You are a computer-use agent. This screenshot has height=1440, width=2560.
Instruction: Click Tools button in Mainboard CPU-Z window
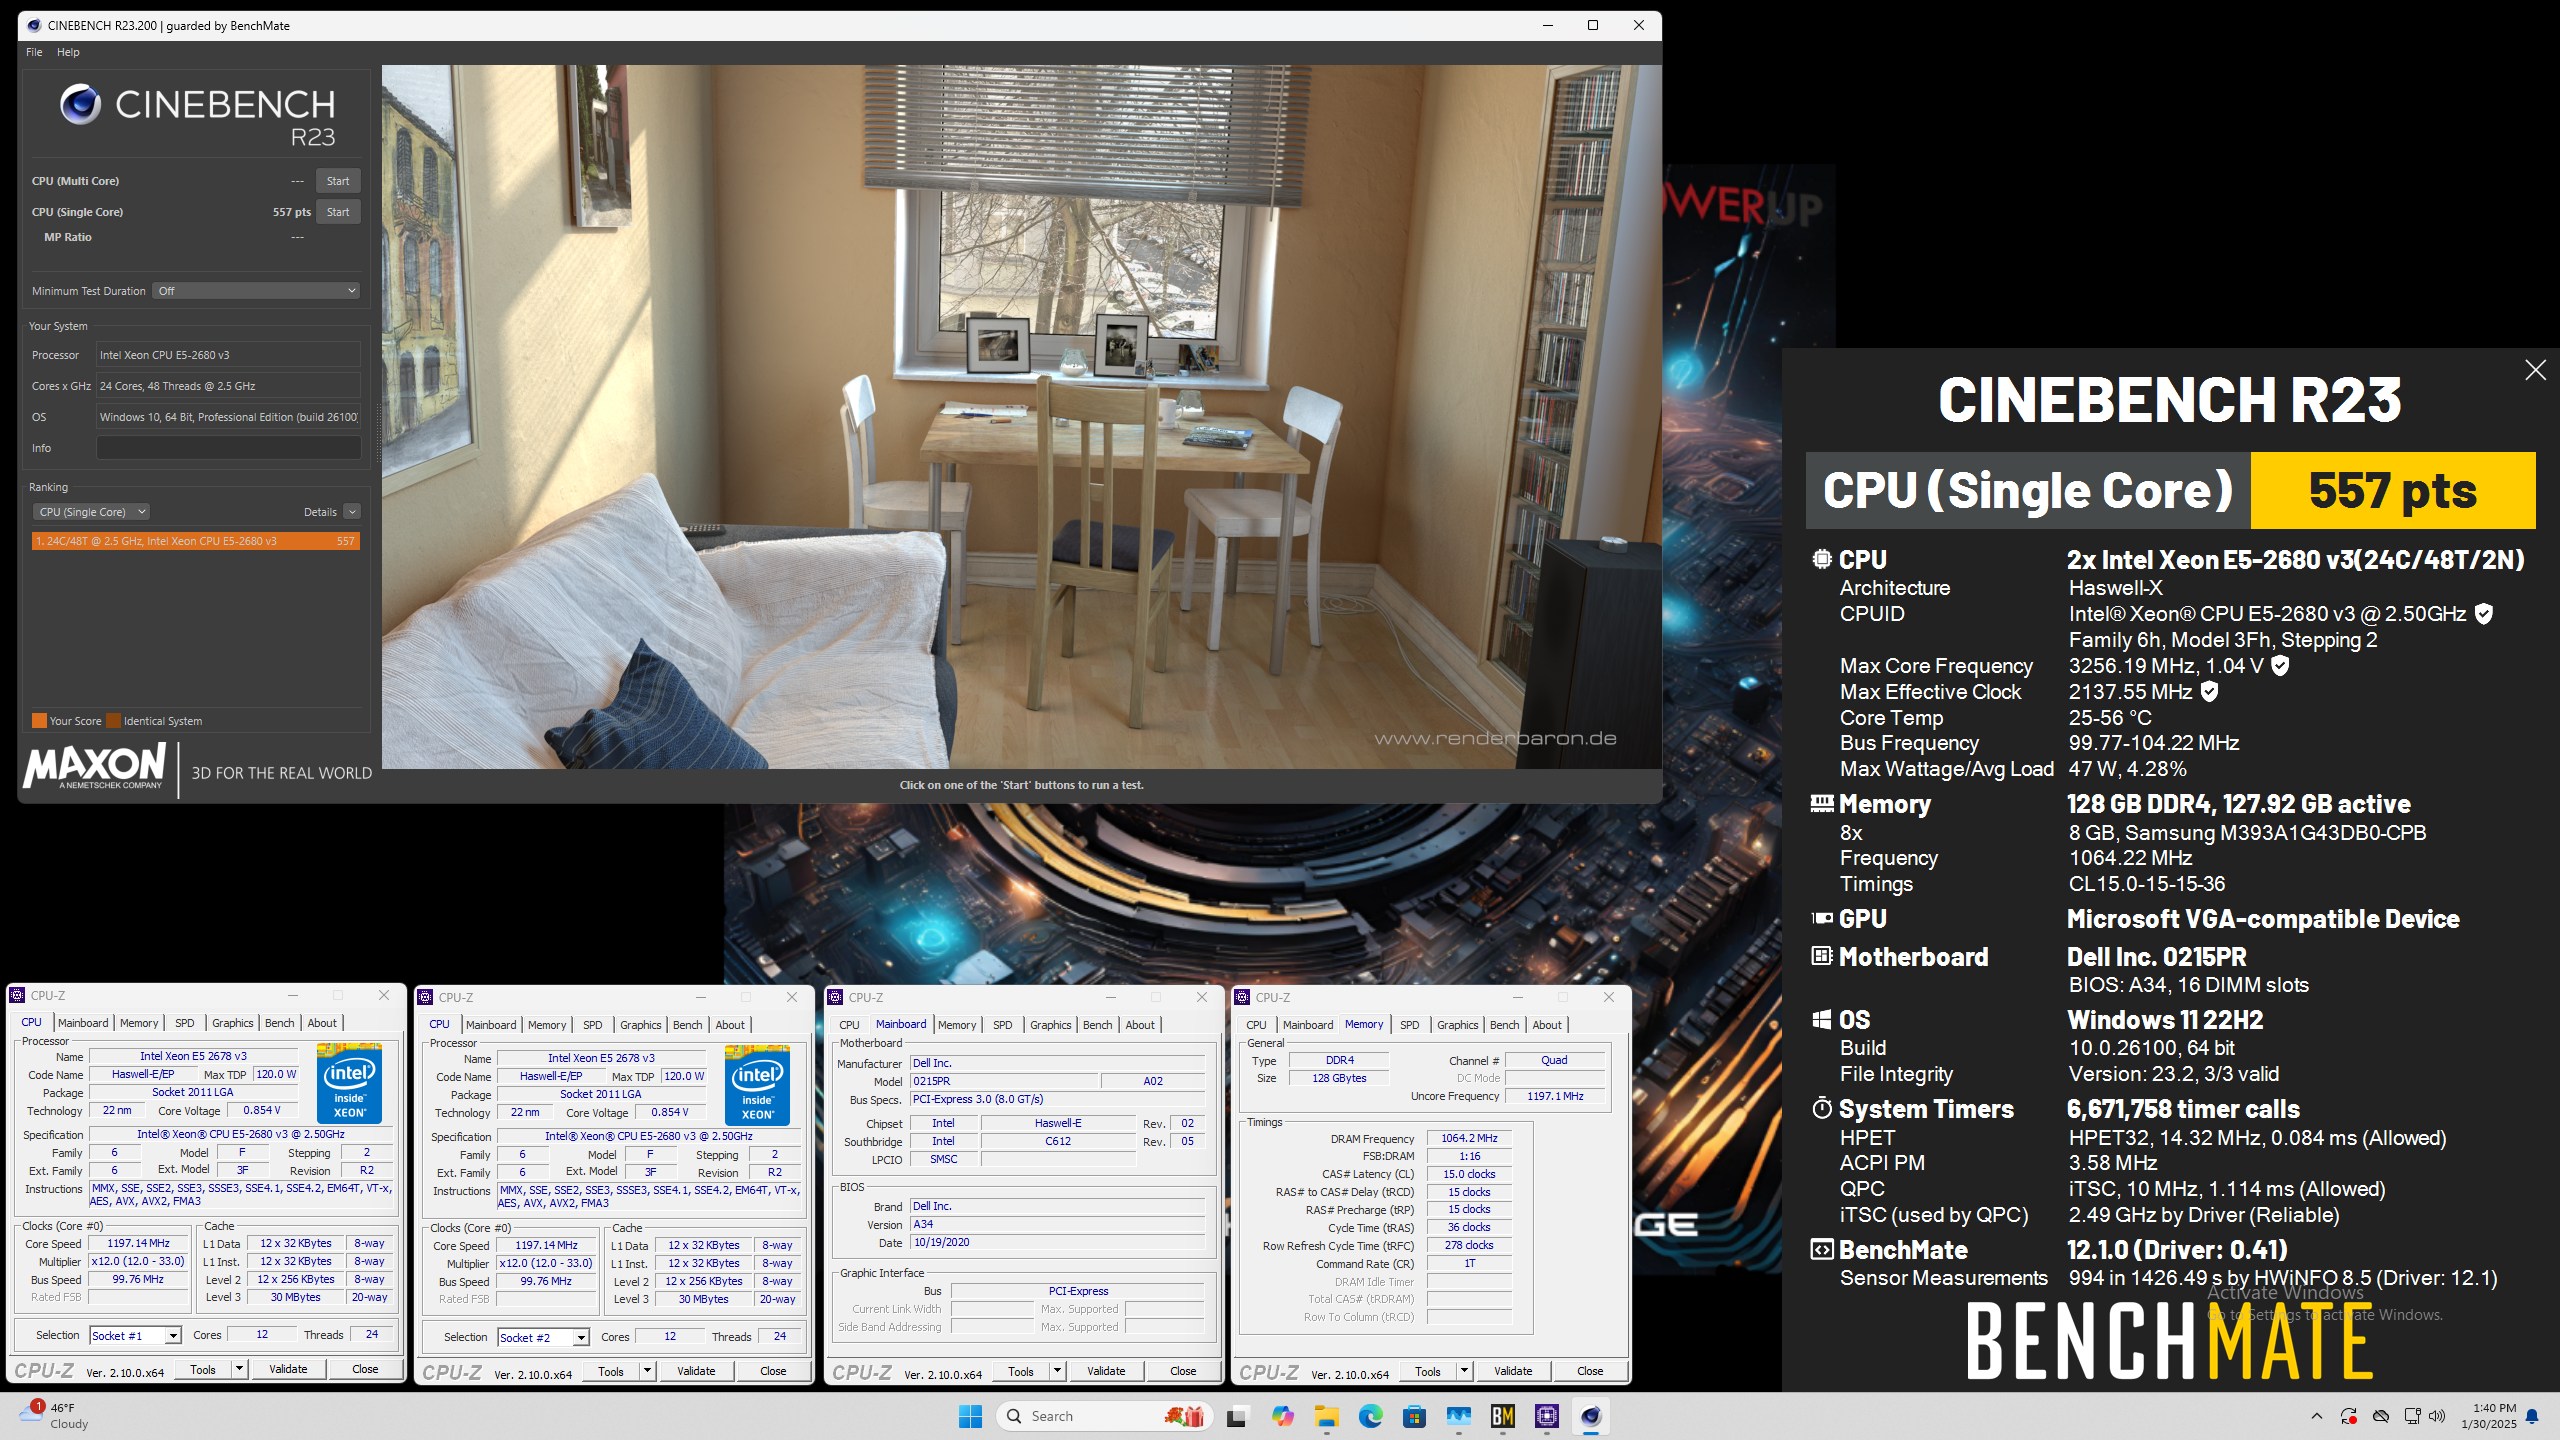click(x=1021, y=1371)
